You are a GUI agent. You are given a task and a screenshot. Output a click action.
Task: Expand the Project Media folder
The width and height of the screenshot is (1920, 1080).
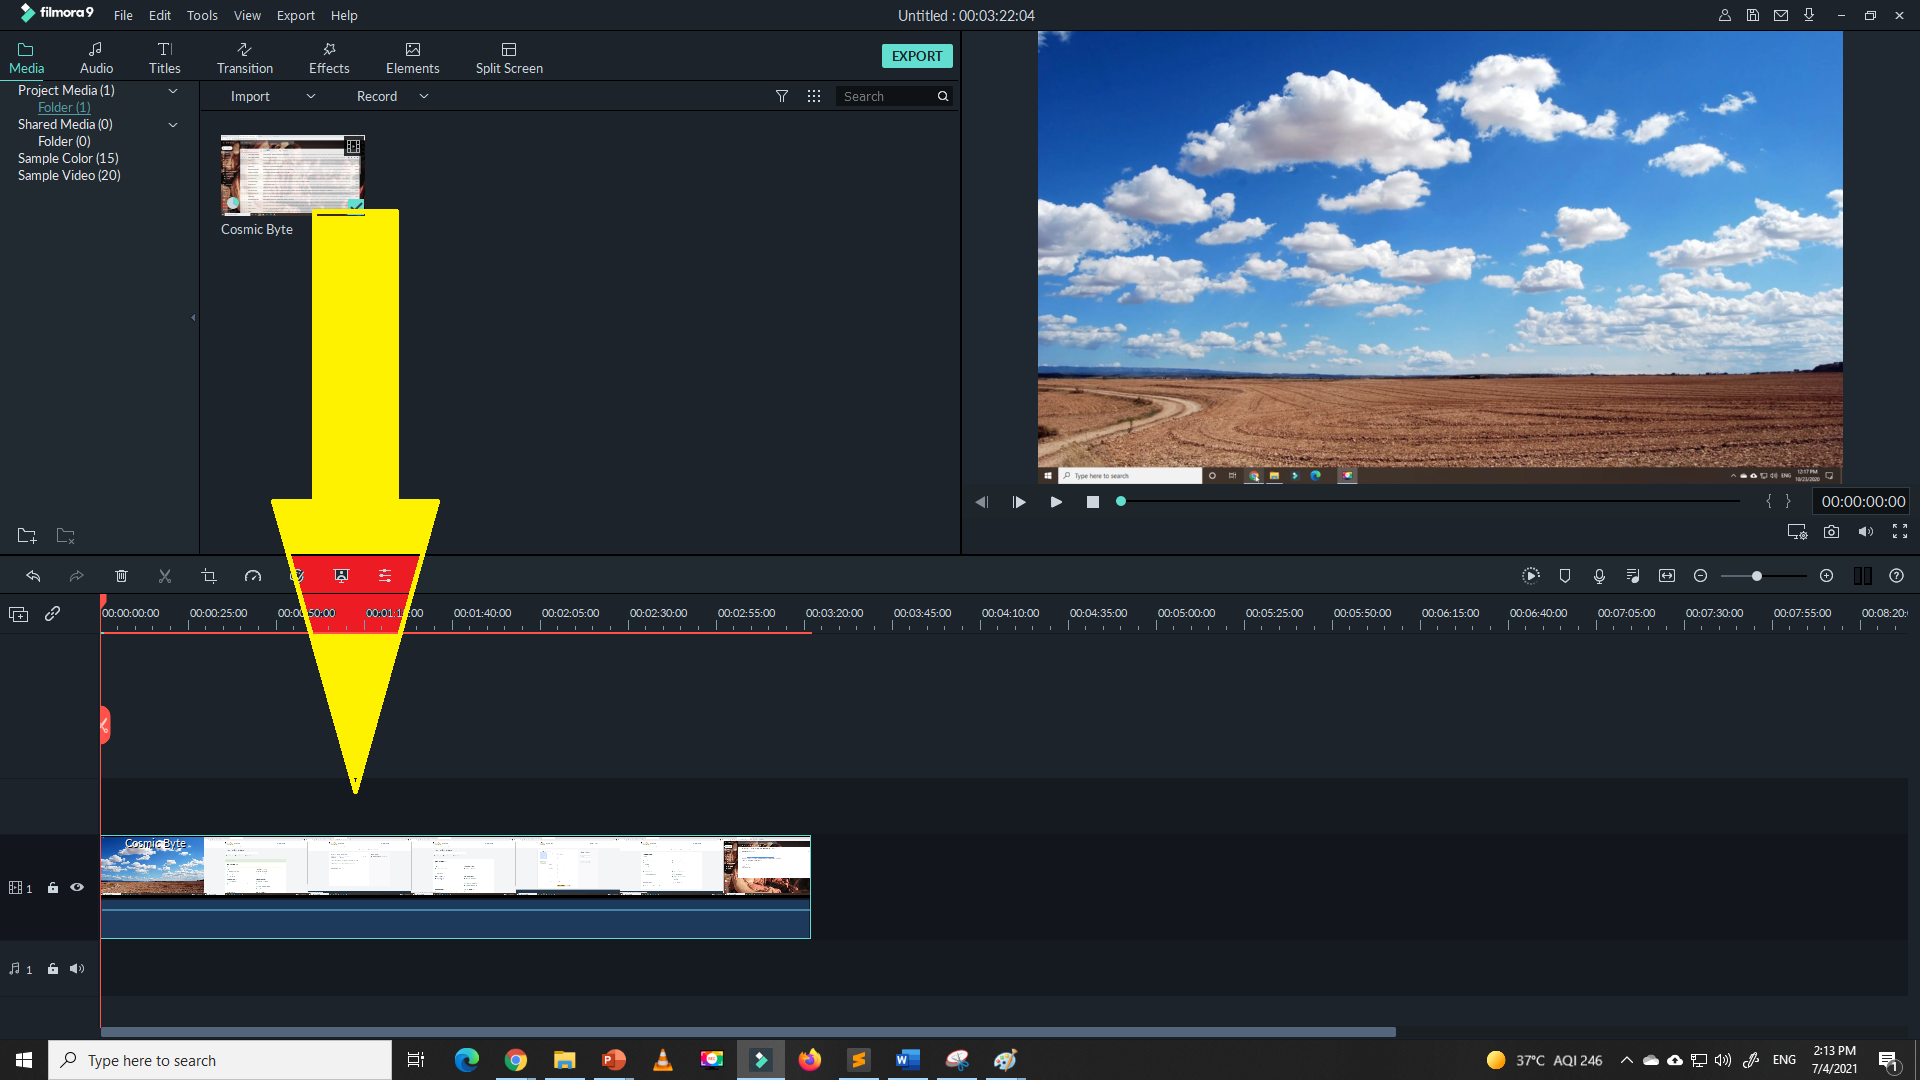pyautogui.click(x=173, y=90)
